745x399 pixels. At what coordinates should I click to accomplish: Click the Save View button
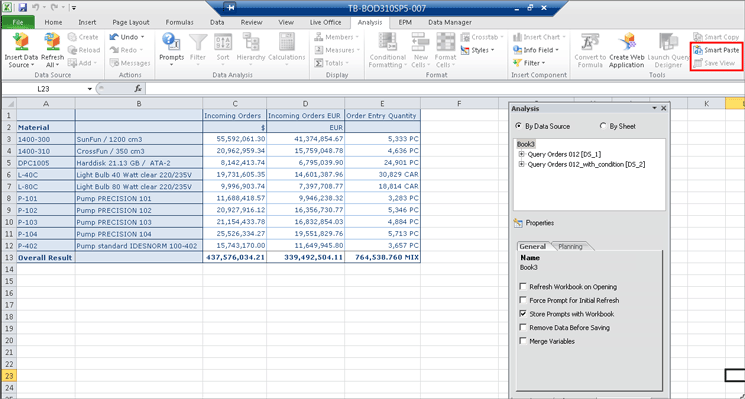tap(714, 63)
